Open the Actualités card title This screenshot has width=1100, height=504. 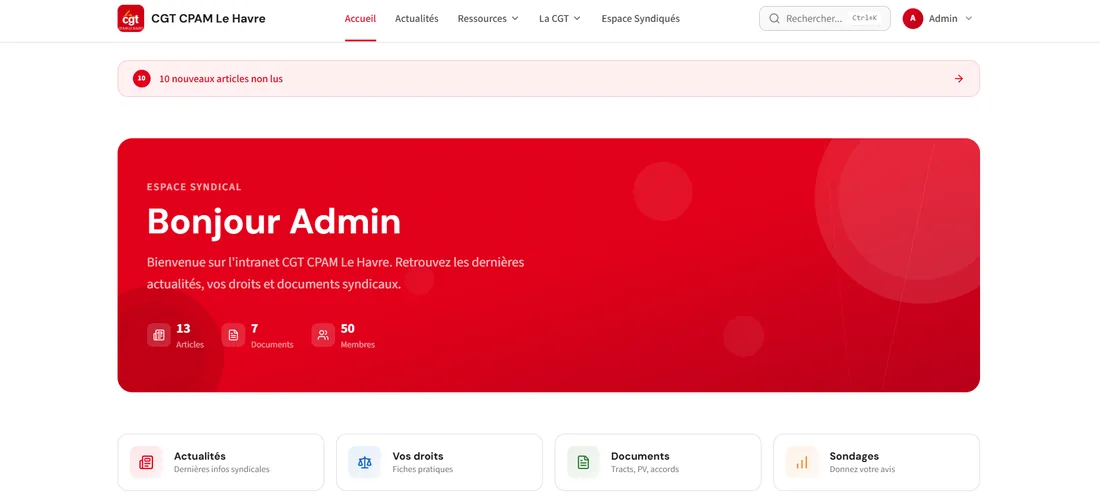200,456
